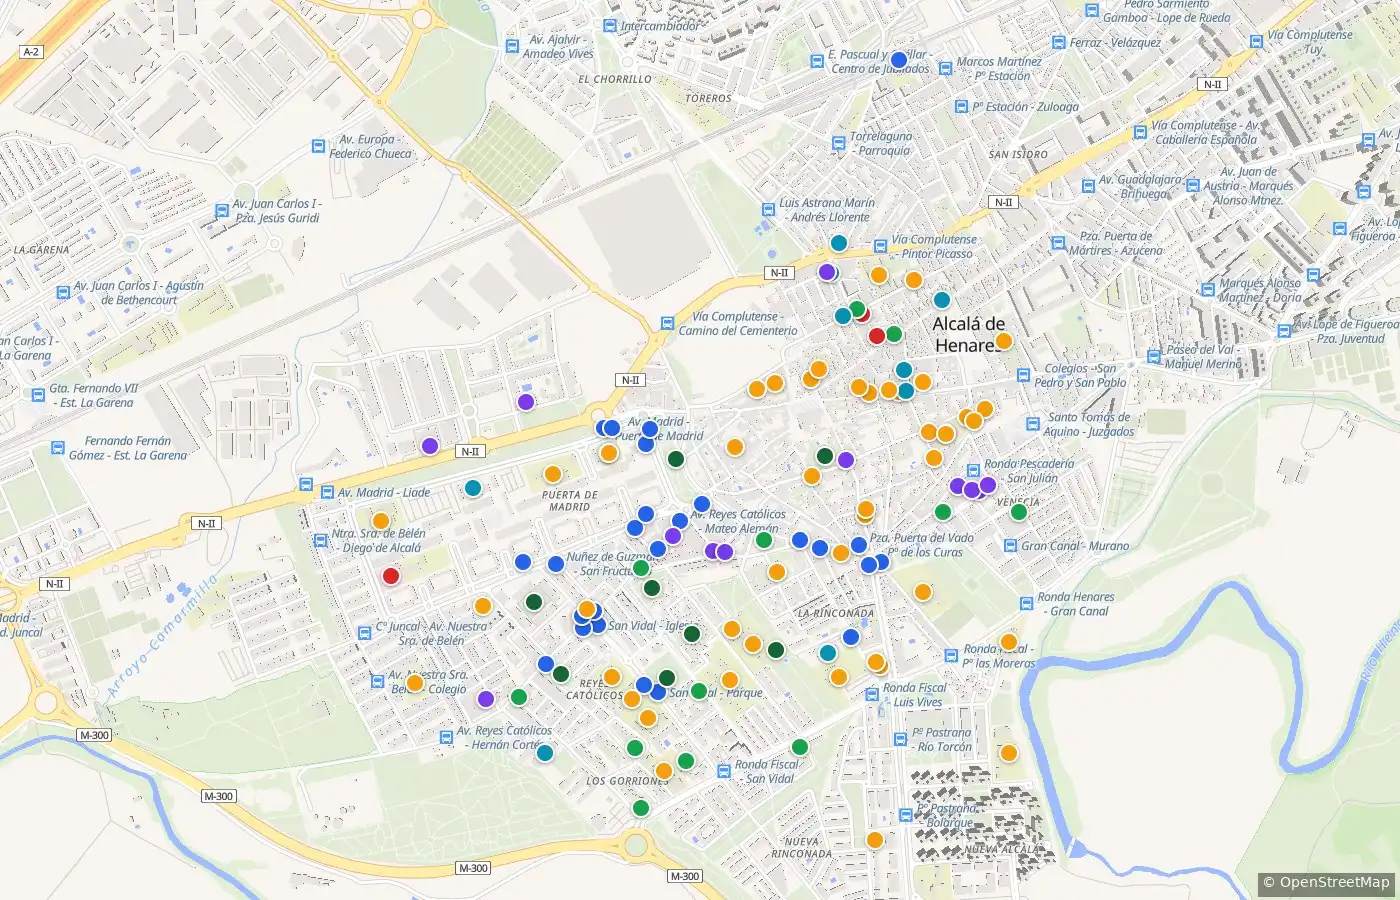This screenshot has width=1400, height=900.
Task: Select the Pº Estación - Zuloaga bus stop icon
Action: [961, 107]
